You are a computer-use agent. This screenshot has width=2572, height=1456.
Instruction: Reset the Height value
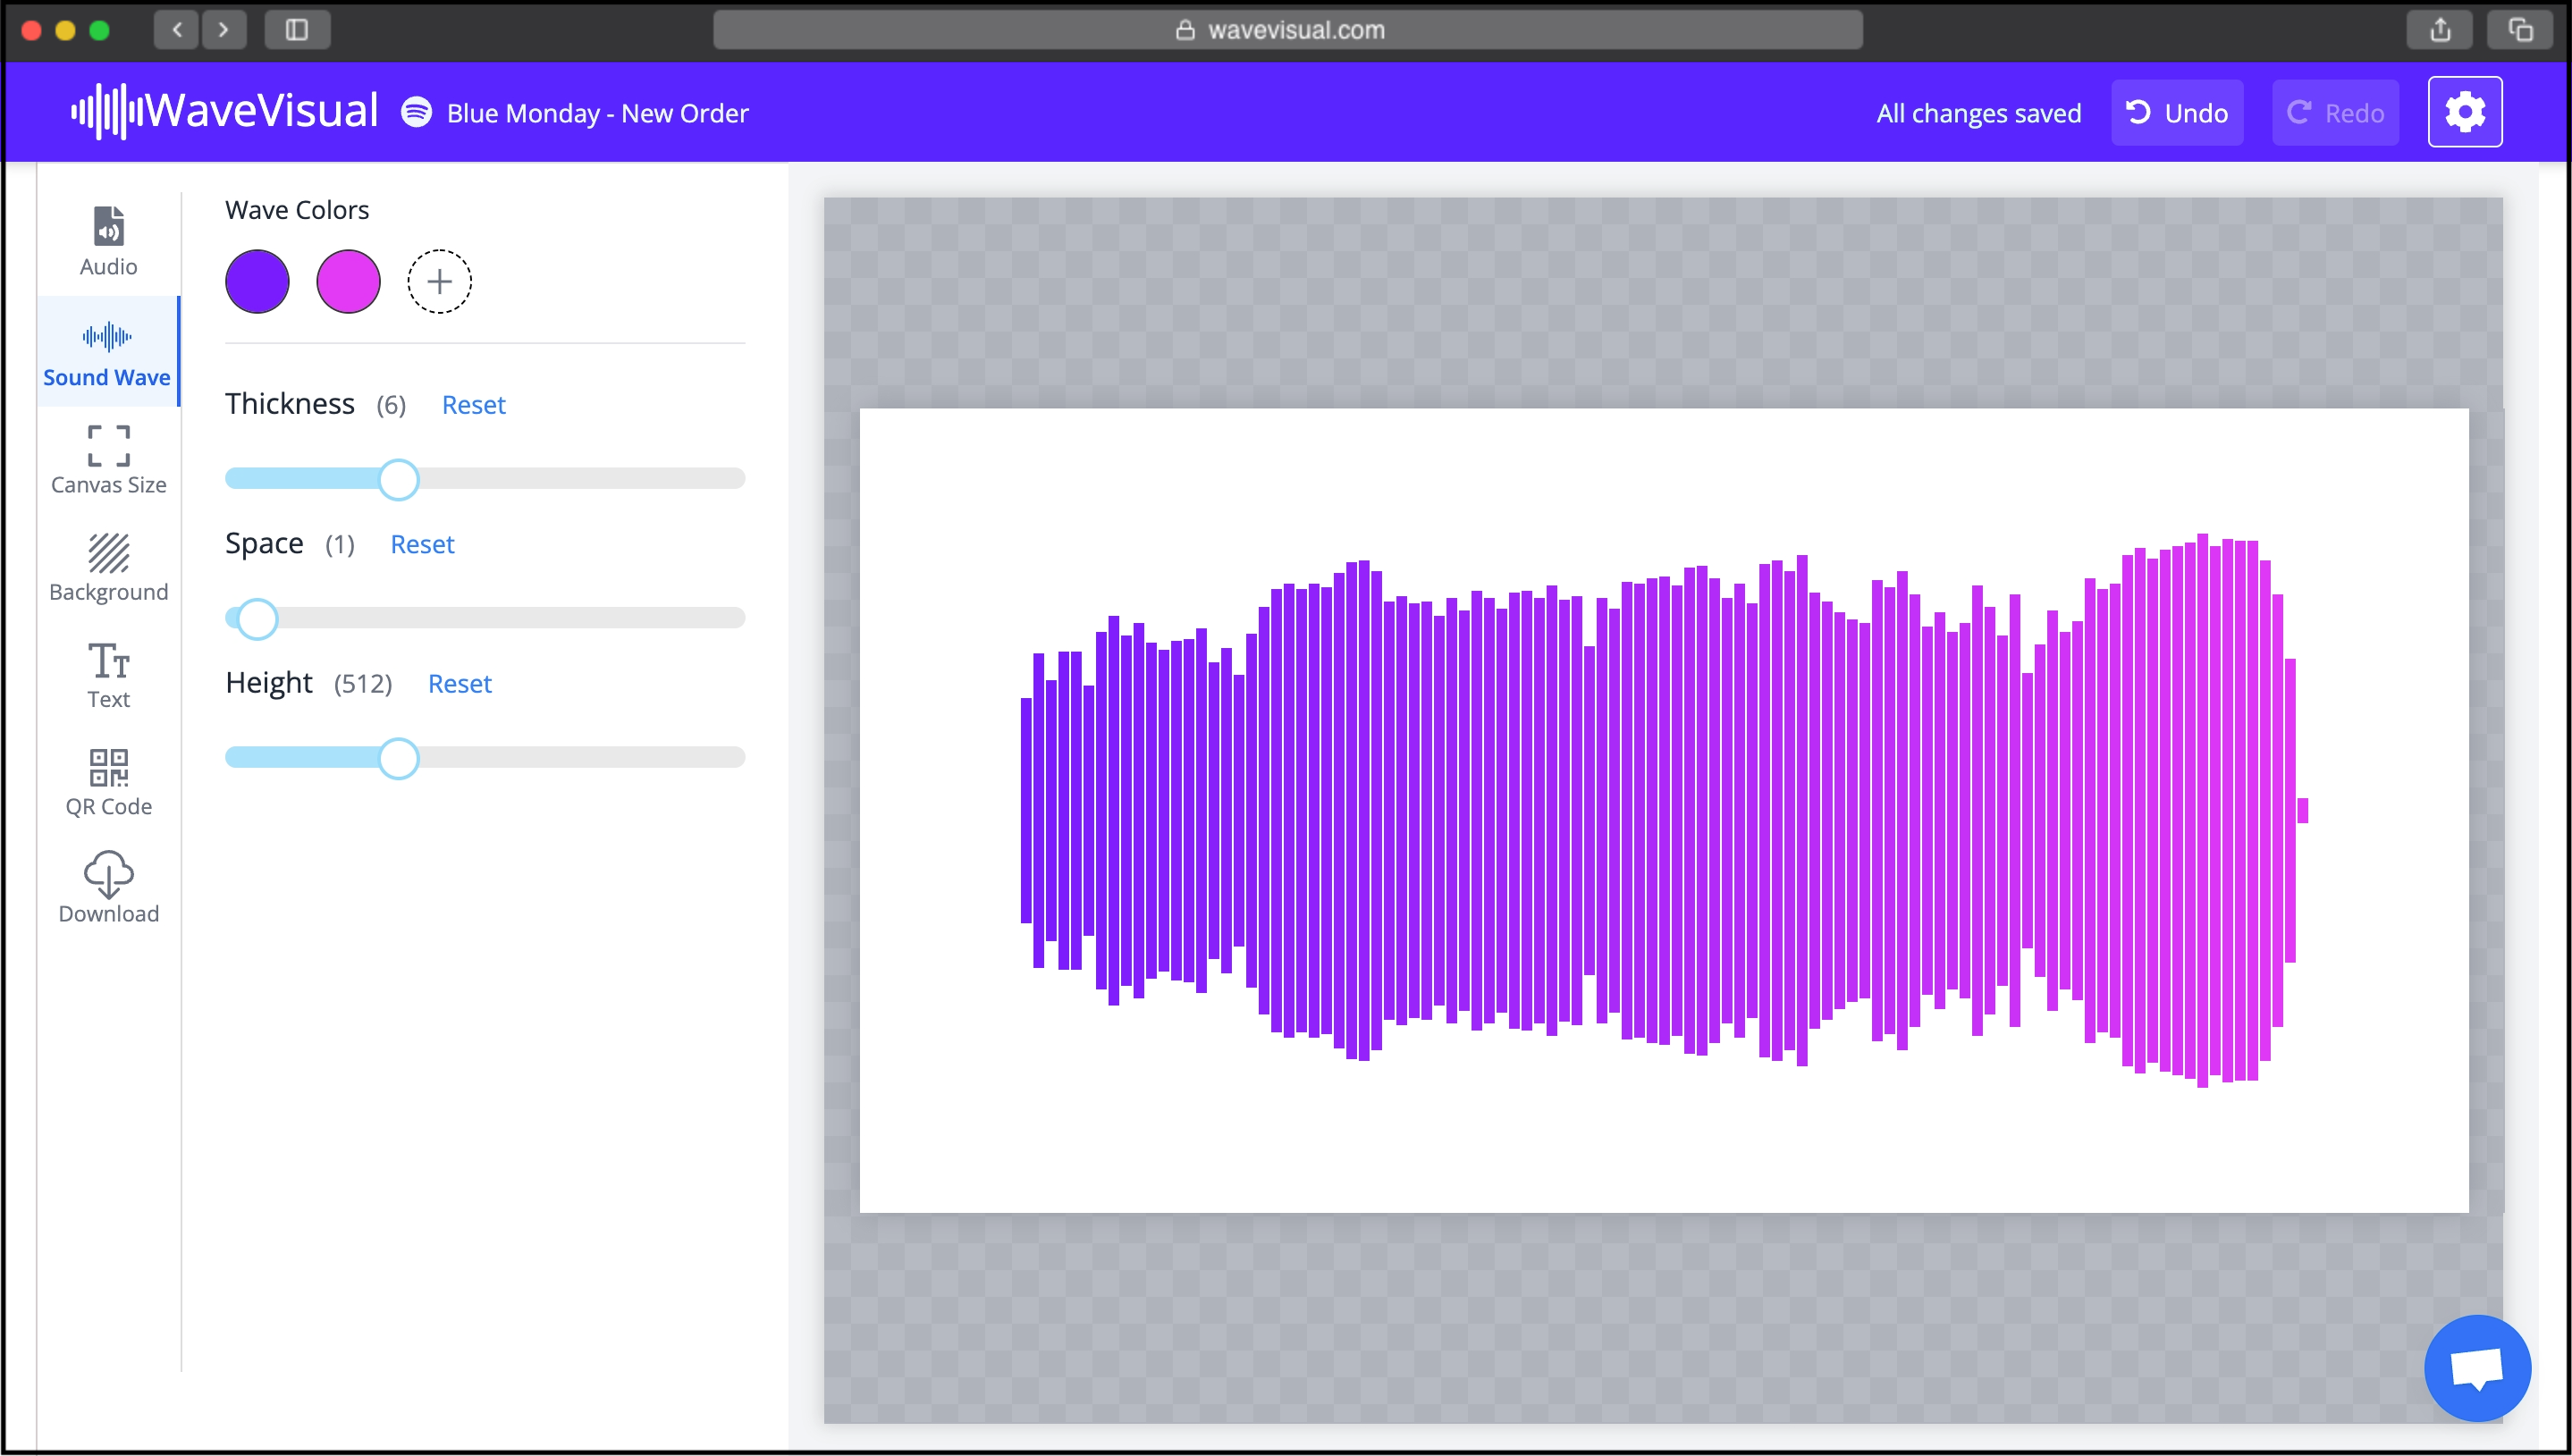coord(460,684)
